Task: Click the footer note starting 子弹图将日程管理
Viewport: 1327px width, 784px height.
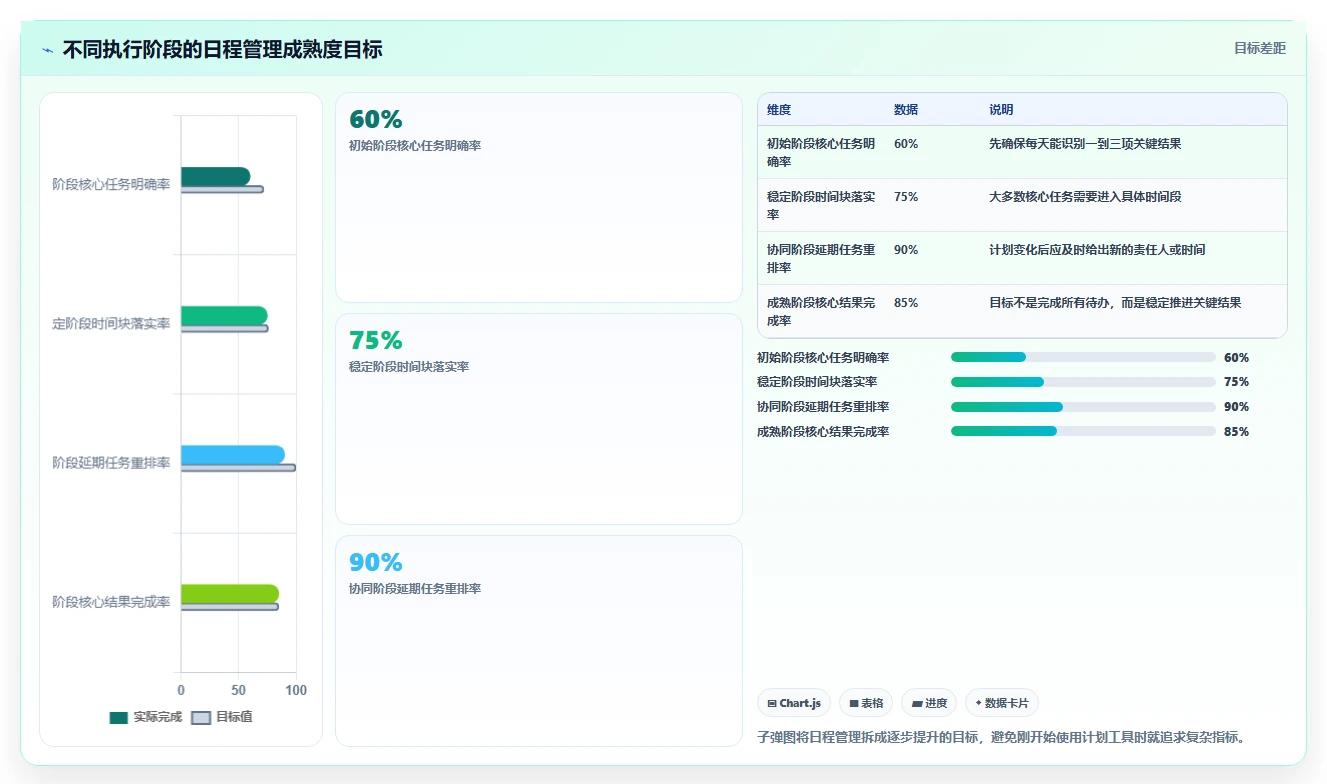Action: click(1001, 737)
